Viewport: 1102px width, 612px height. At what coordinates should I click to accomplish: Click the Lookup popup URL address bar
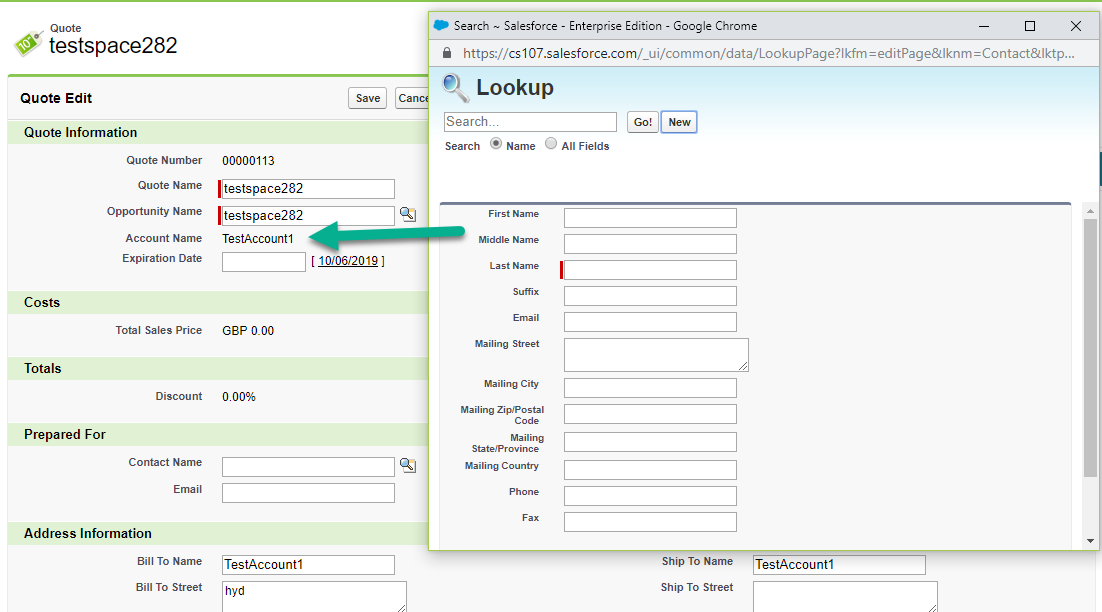click(x=768, y=53)
